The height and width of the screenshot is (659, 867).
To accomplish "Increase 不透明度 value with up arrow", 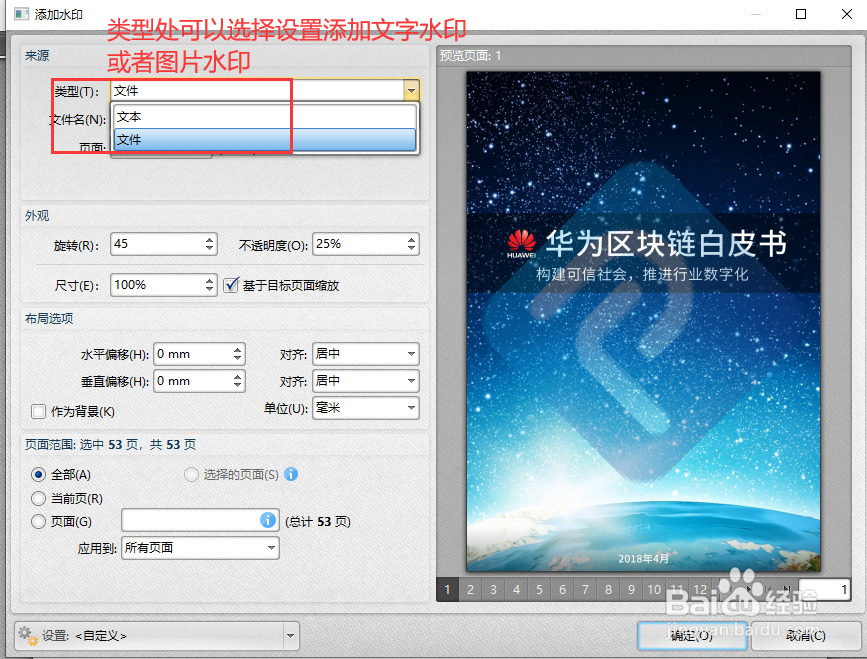I will [409, 238].
